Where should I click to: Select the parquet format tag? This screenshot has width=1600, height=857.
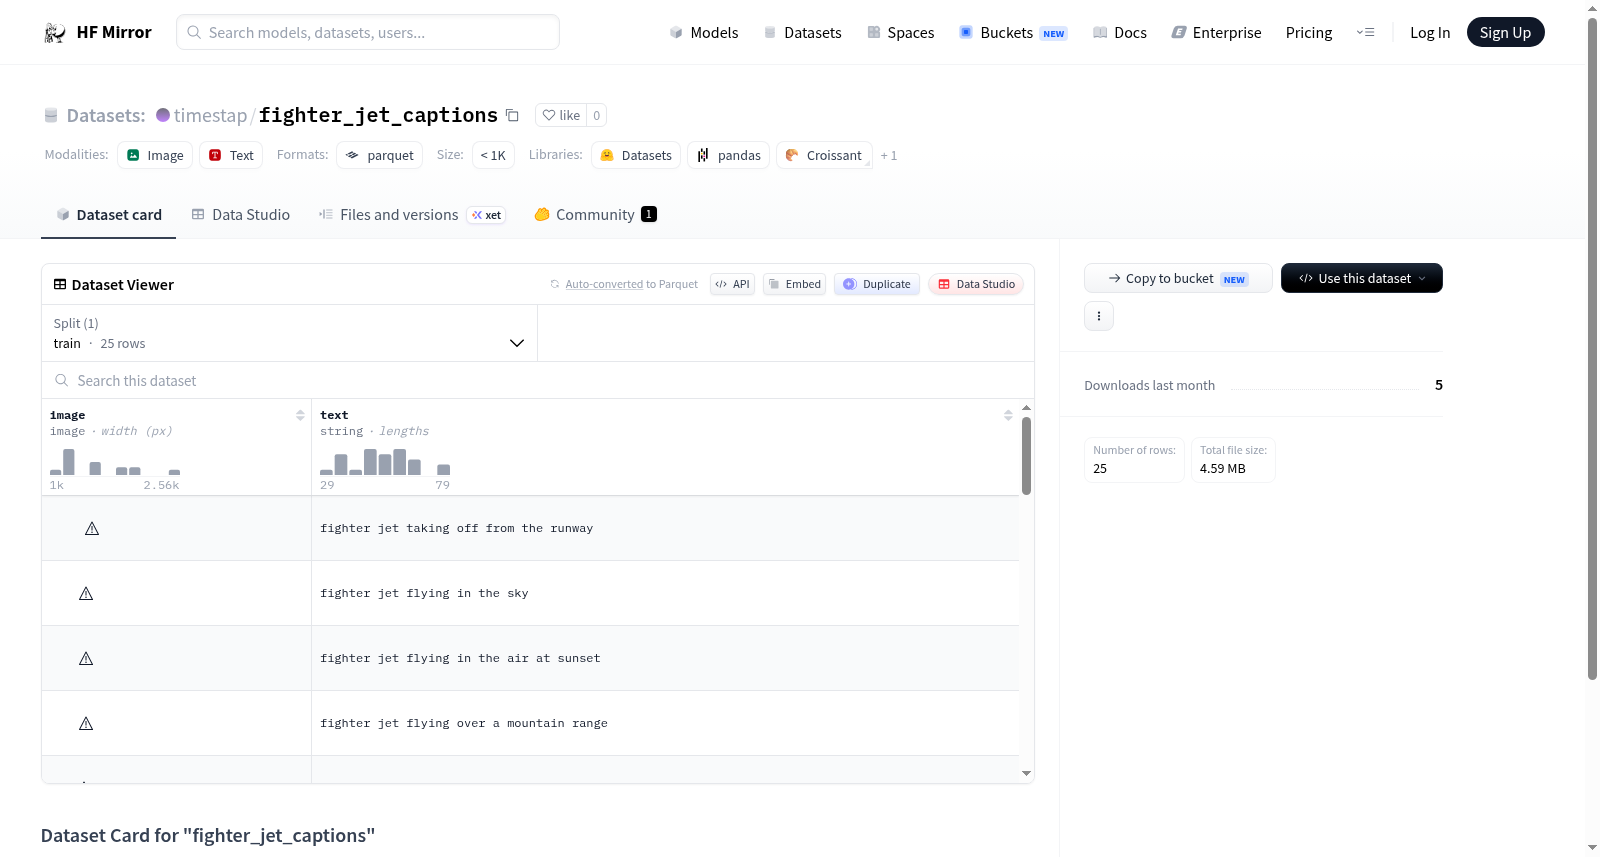click(380, 155)
